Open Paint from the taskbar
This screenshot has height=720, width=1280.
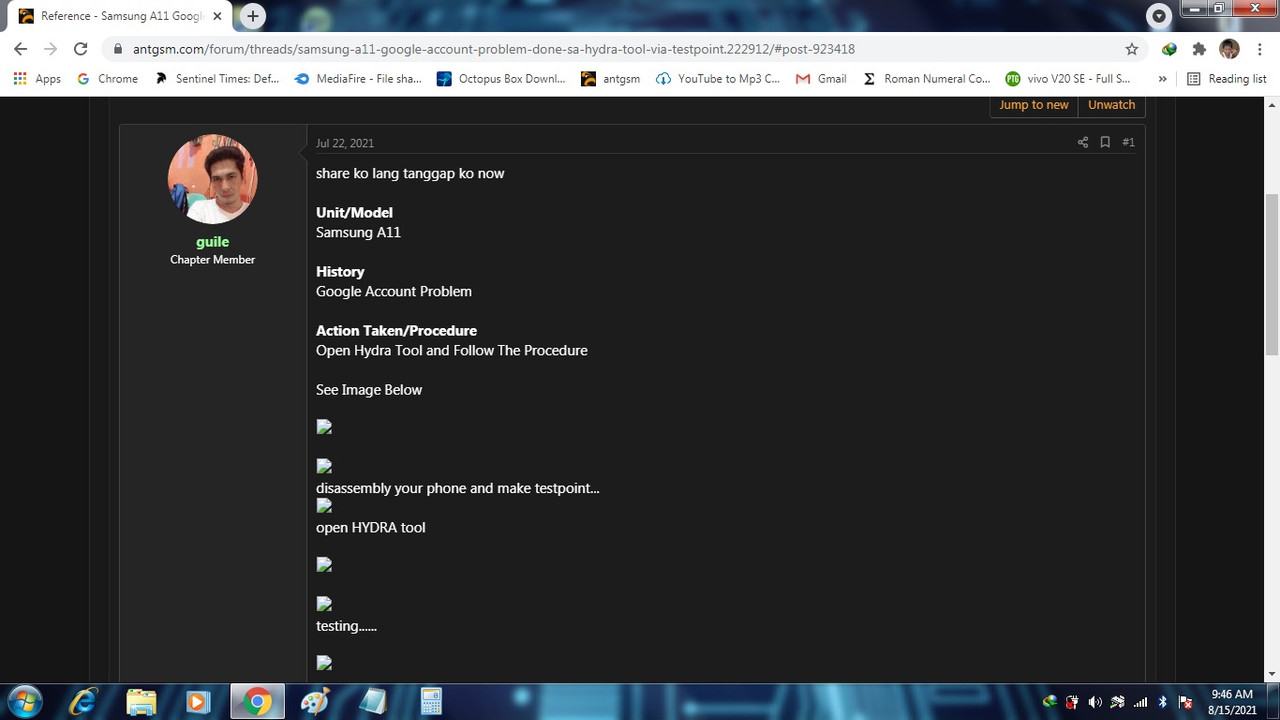314,702
